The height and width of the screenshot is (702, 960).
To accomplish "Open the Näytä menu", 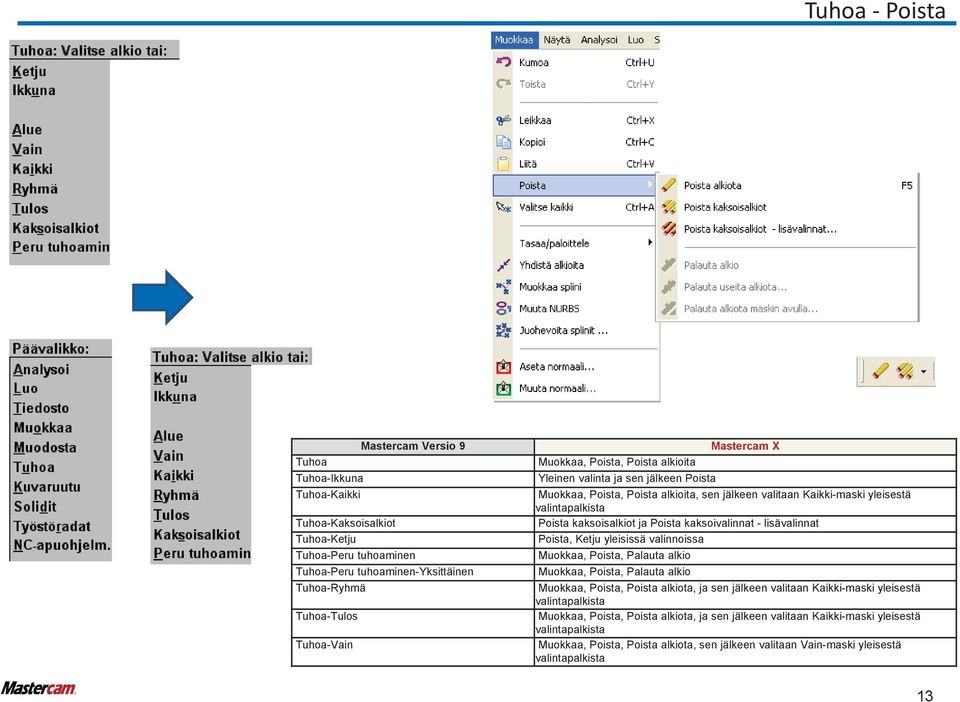I will [x=557, y=40].
